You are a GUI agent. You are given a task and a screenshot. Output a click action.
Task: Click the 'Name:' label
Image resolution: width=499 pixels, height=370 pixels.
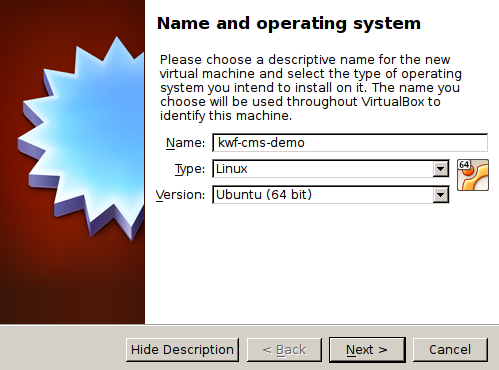185,143
